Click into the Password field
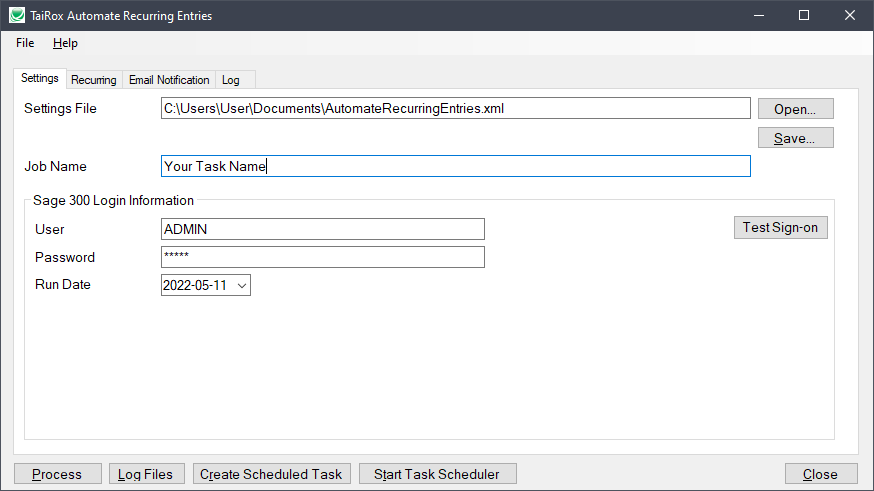This screenshot has height=491, width=874. 322,257
